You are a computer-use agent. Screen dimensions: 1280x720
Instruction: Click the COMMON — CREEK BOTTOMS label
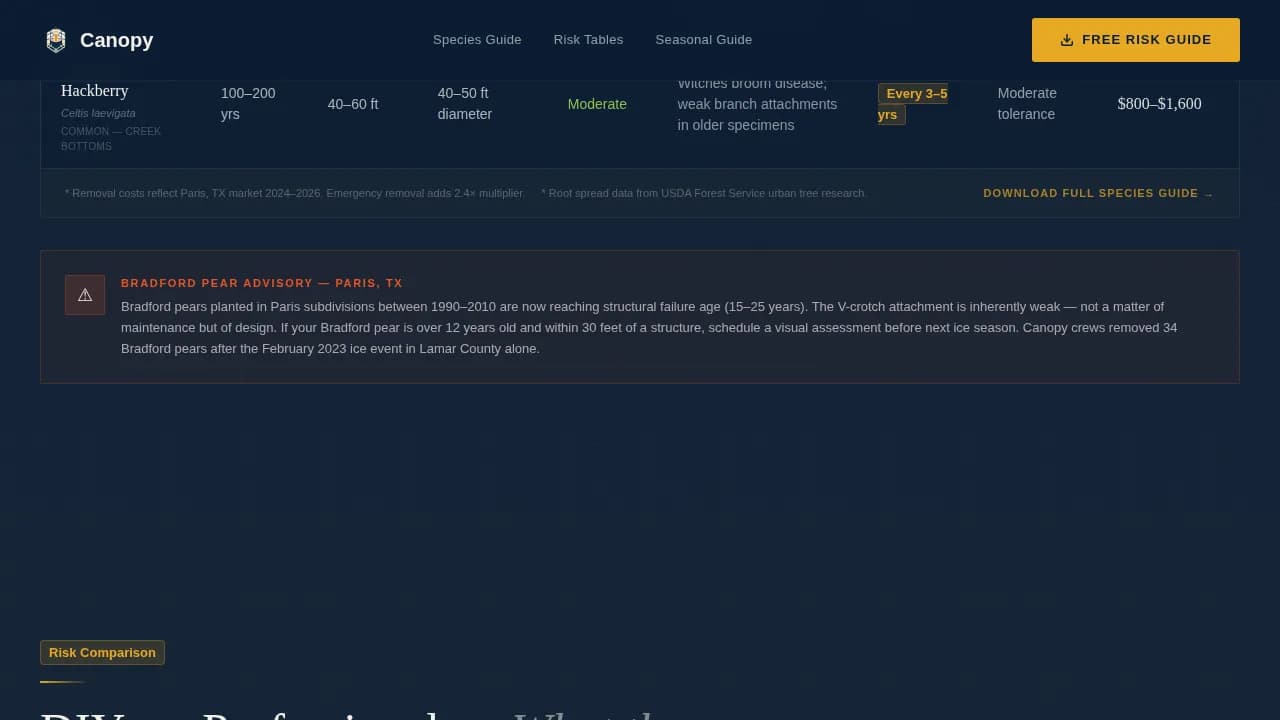click(111, 139)
